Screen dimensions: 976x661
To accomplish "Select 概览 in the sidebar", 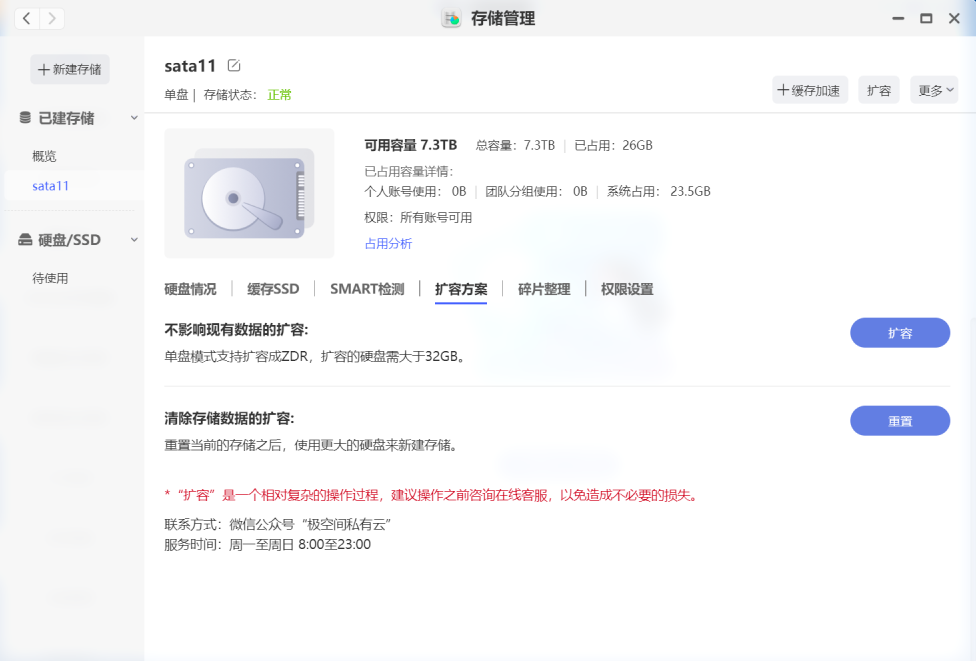I will tap(44, 156).
